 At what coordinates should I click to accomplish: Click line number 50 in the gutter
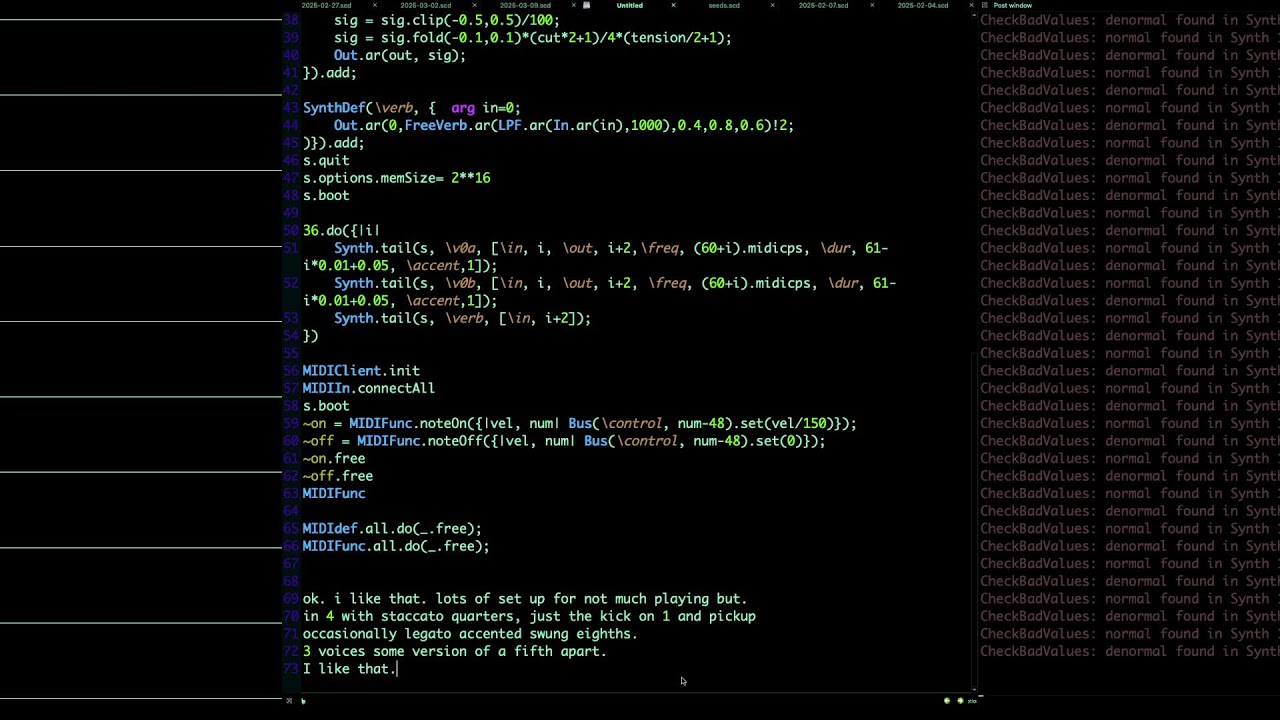(292, 230)
